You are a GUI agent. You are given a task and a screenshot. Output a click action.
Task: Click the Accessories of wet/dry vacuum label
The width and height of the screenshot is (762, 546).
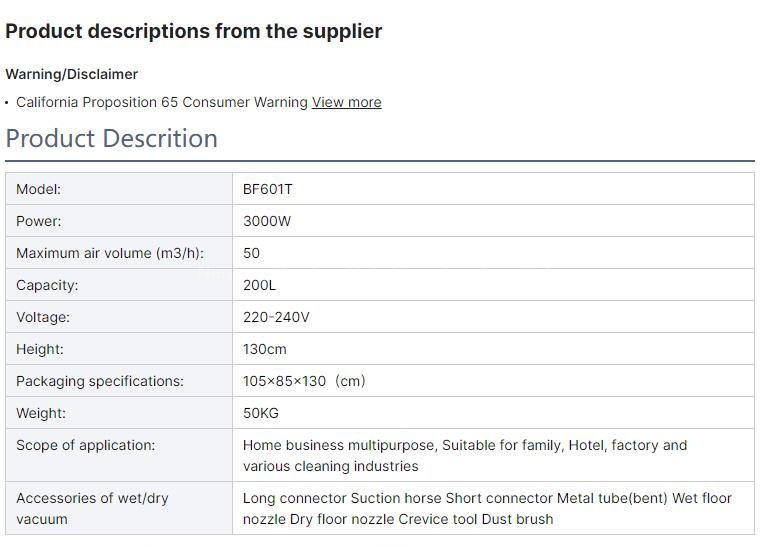[x=92, y=508]
